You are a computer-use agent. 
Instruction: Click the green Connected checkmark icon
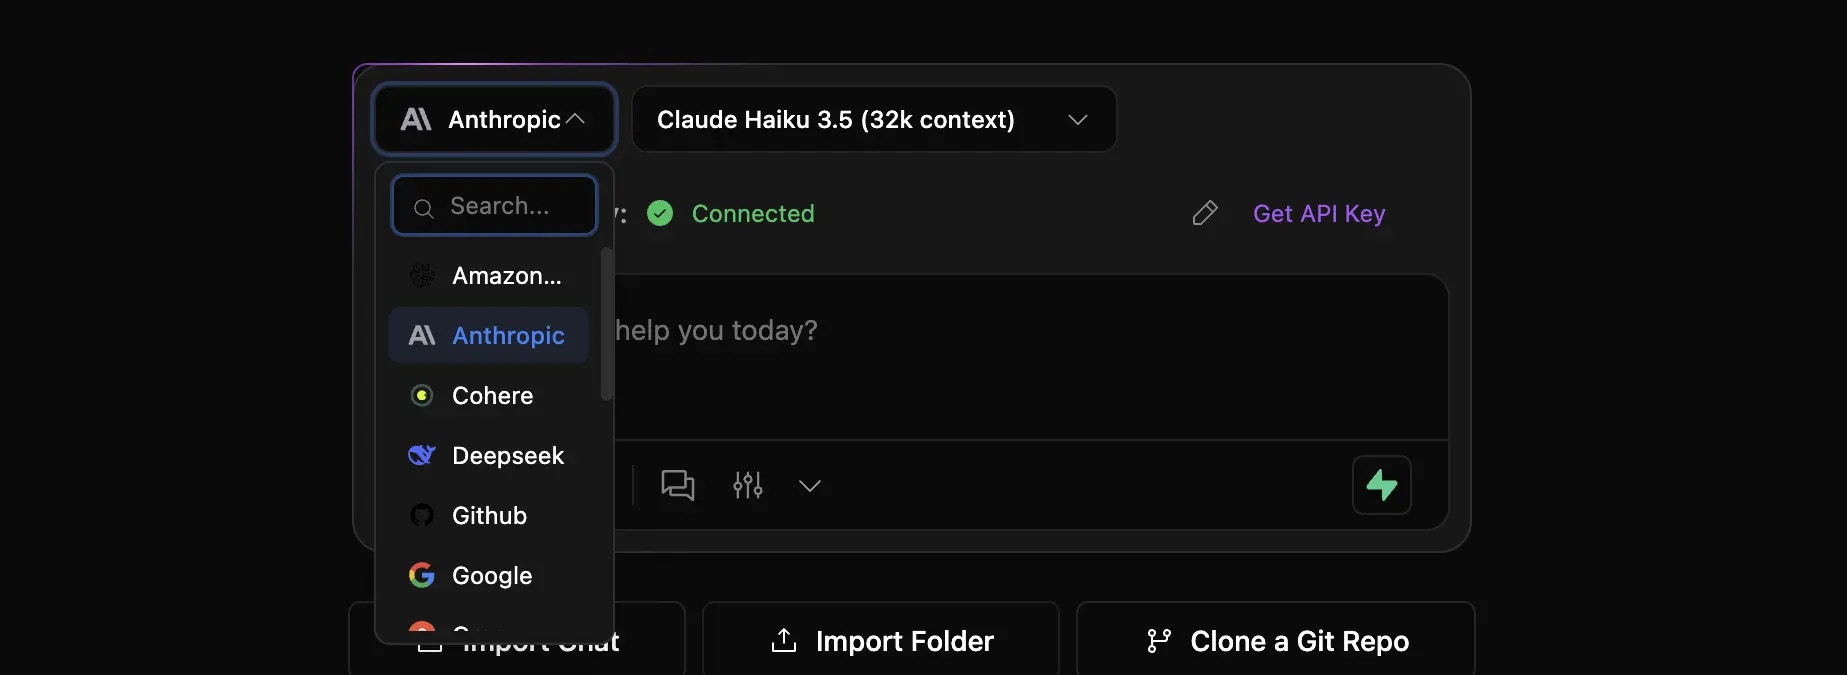tap(660, 213)
